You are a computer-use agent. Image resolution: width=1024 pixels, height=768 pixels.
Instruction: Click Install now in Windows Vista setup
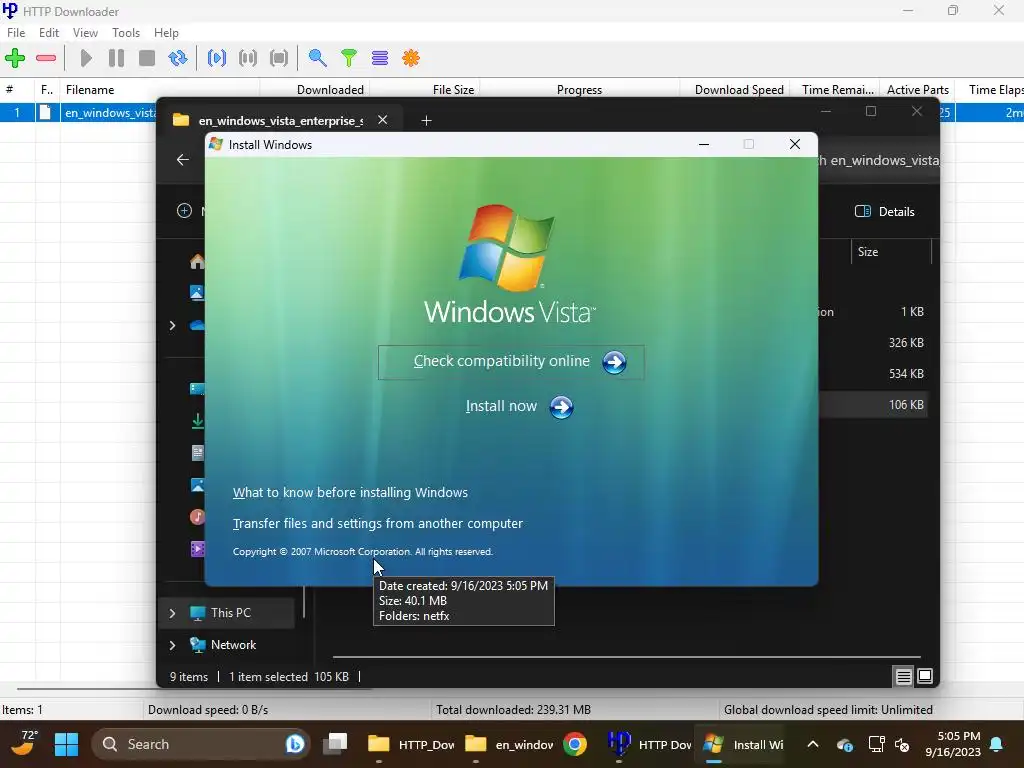pyautogui.click(x=519, y=407)
